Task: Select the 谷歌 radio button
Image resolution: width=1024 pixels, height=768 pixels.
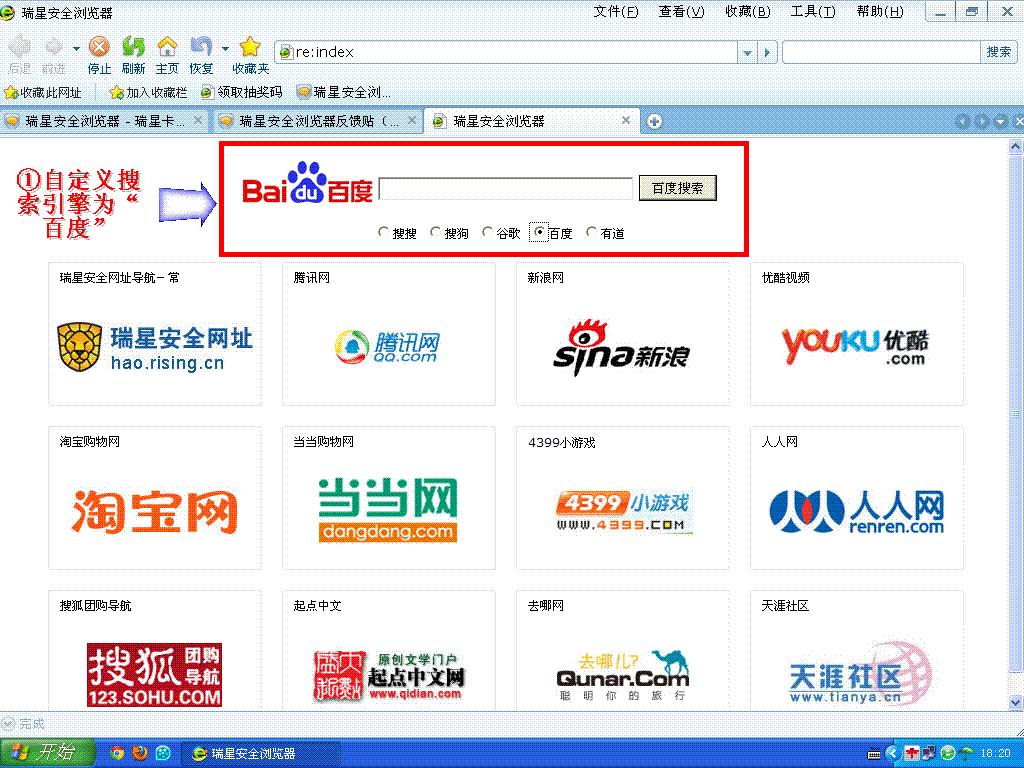Action: pos(487,232)
